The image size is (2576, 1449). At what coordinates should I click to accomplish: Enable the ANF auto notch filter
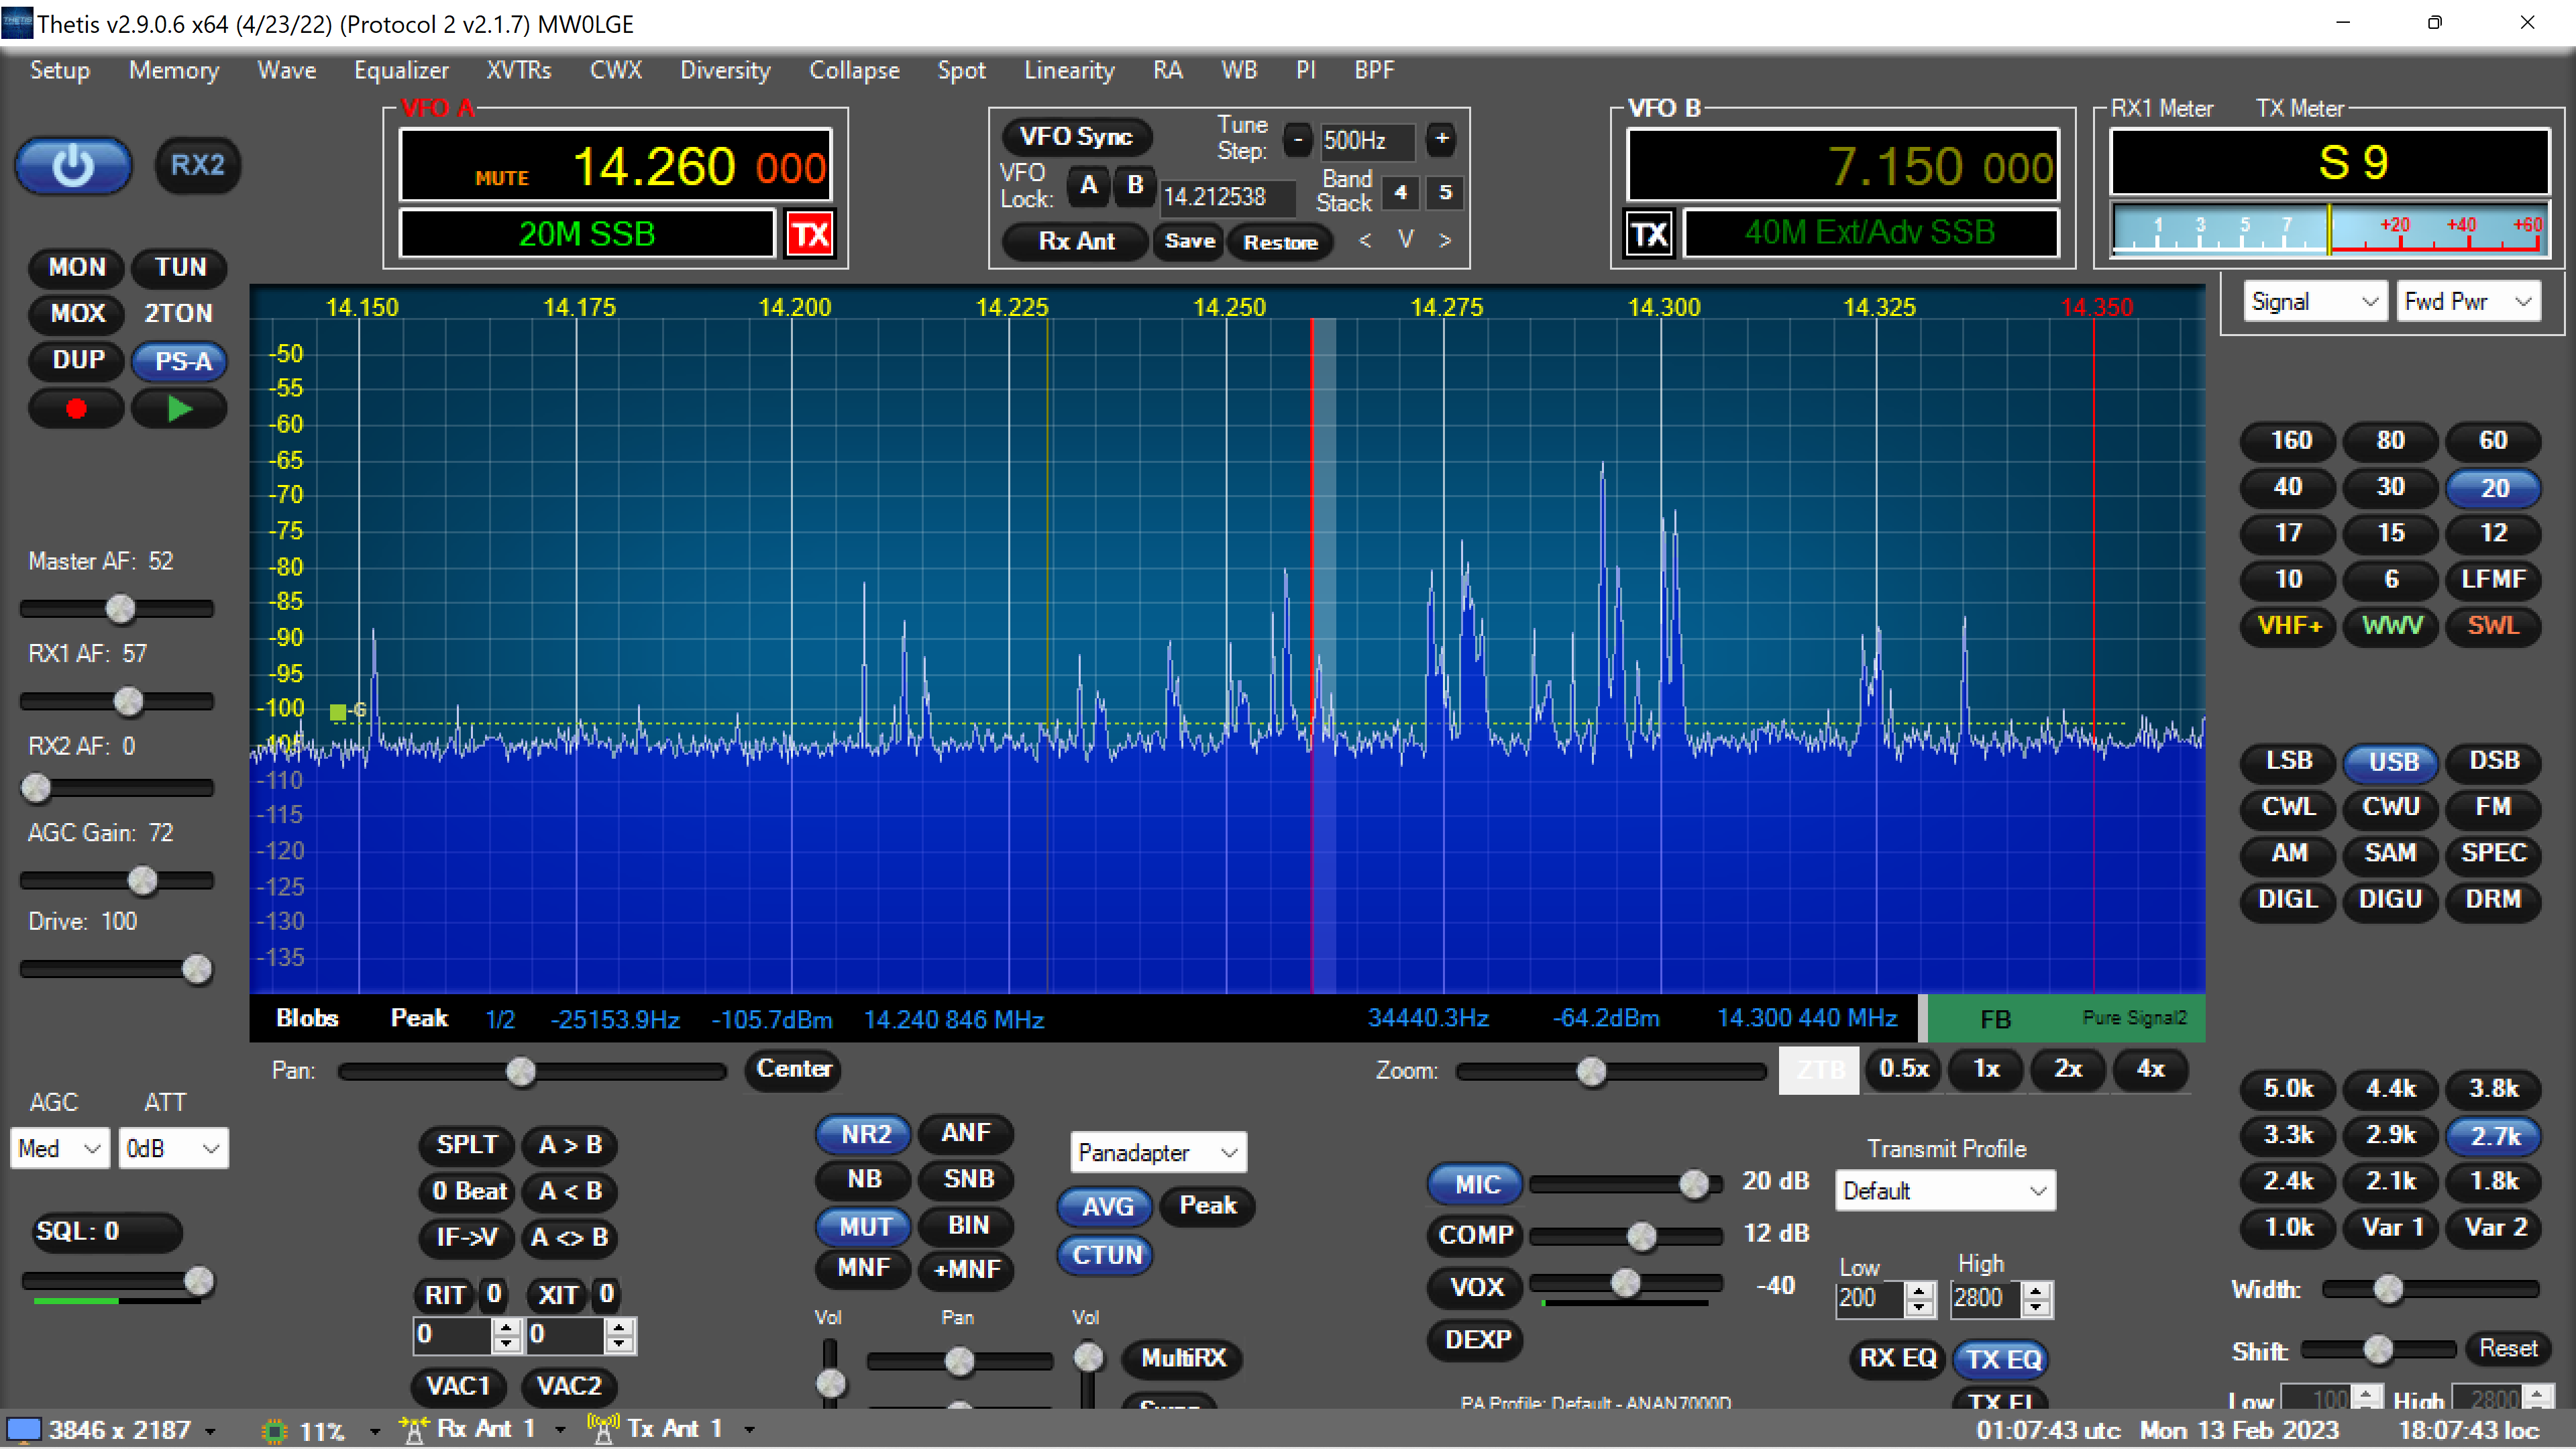point(966,1133)
